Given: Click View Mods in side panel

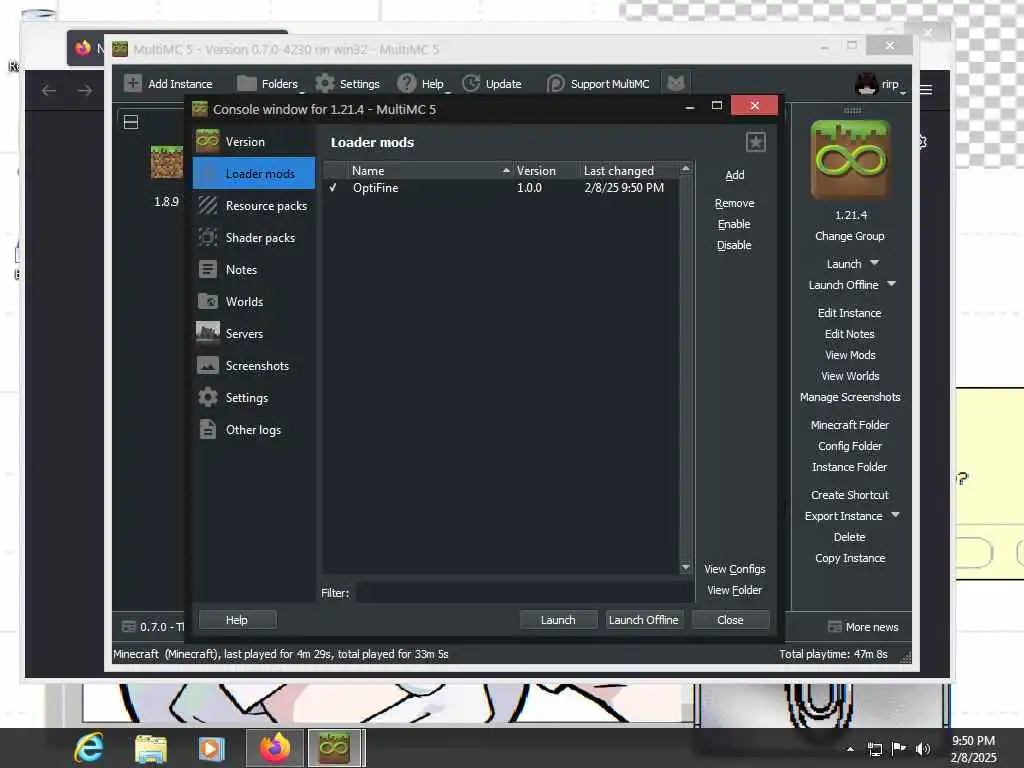Looking at the screenshot, I should 850,355.
